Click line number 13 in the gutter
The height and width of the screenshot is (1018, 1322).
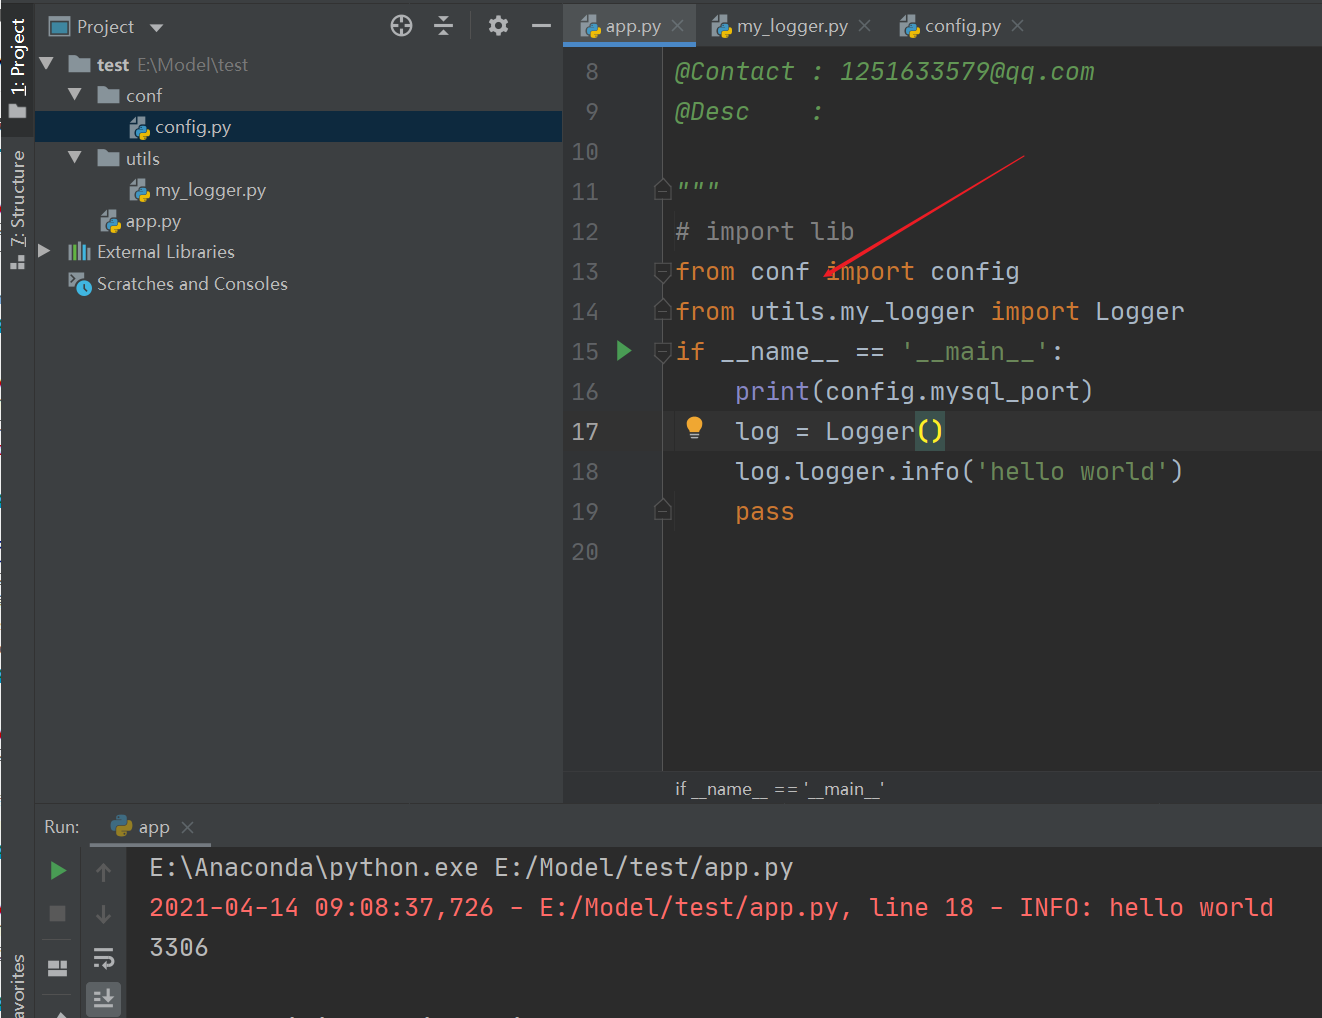585,272
